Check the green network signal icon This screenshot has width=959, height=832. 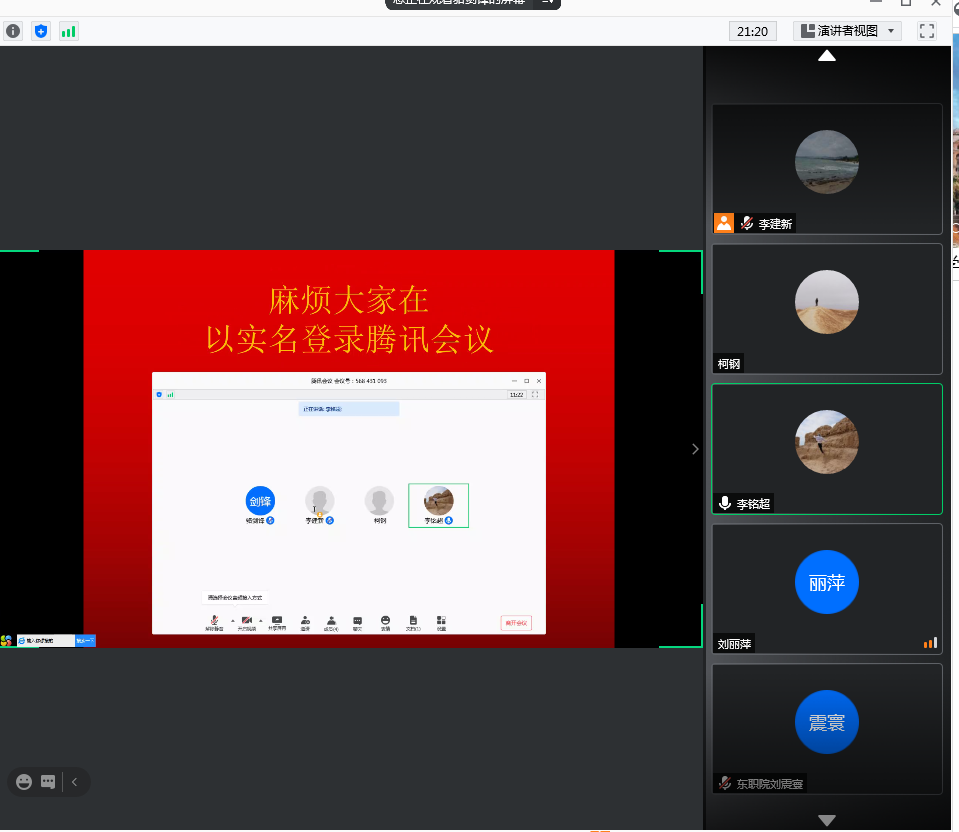pos(68,31)
